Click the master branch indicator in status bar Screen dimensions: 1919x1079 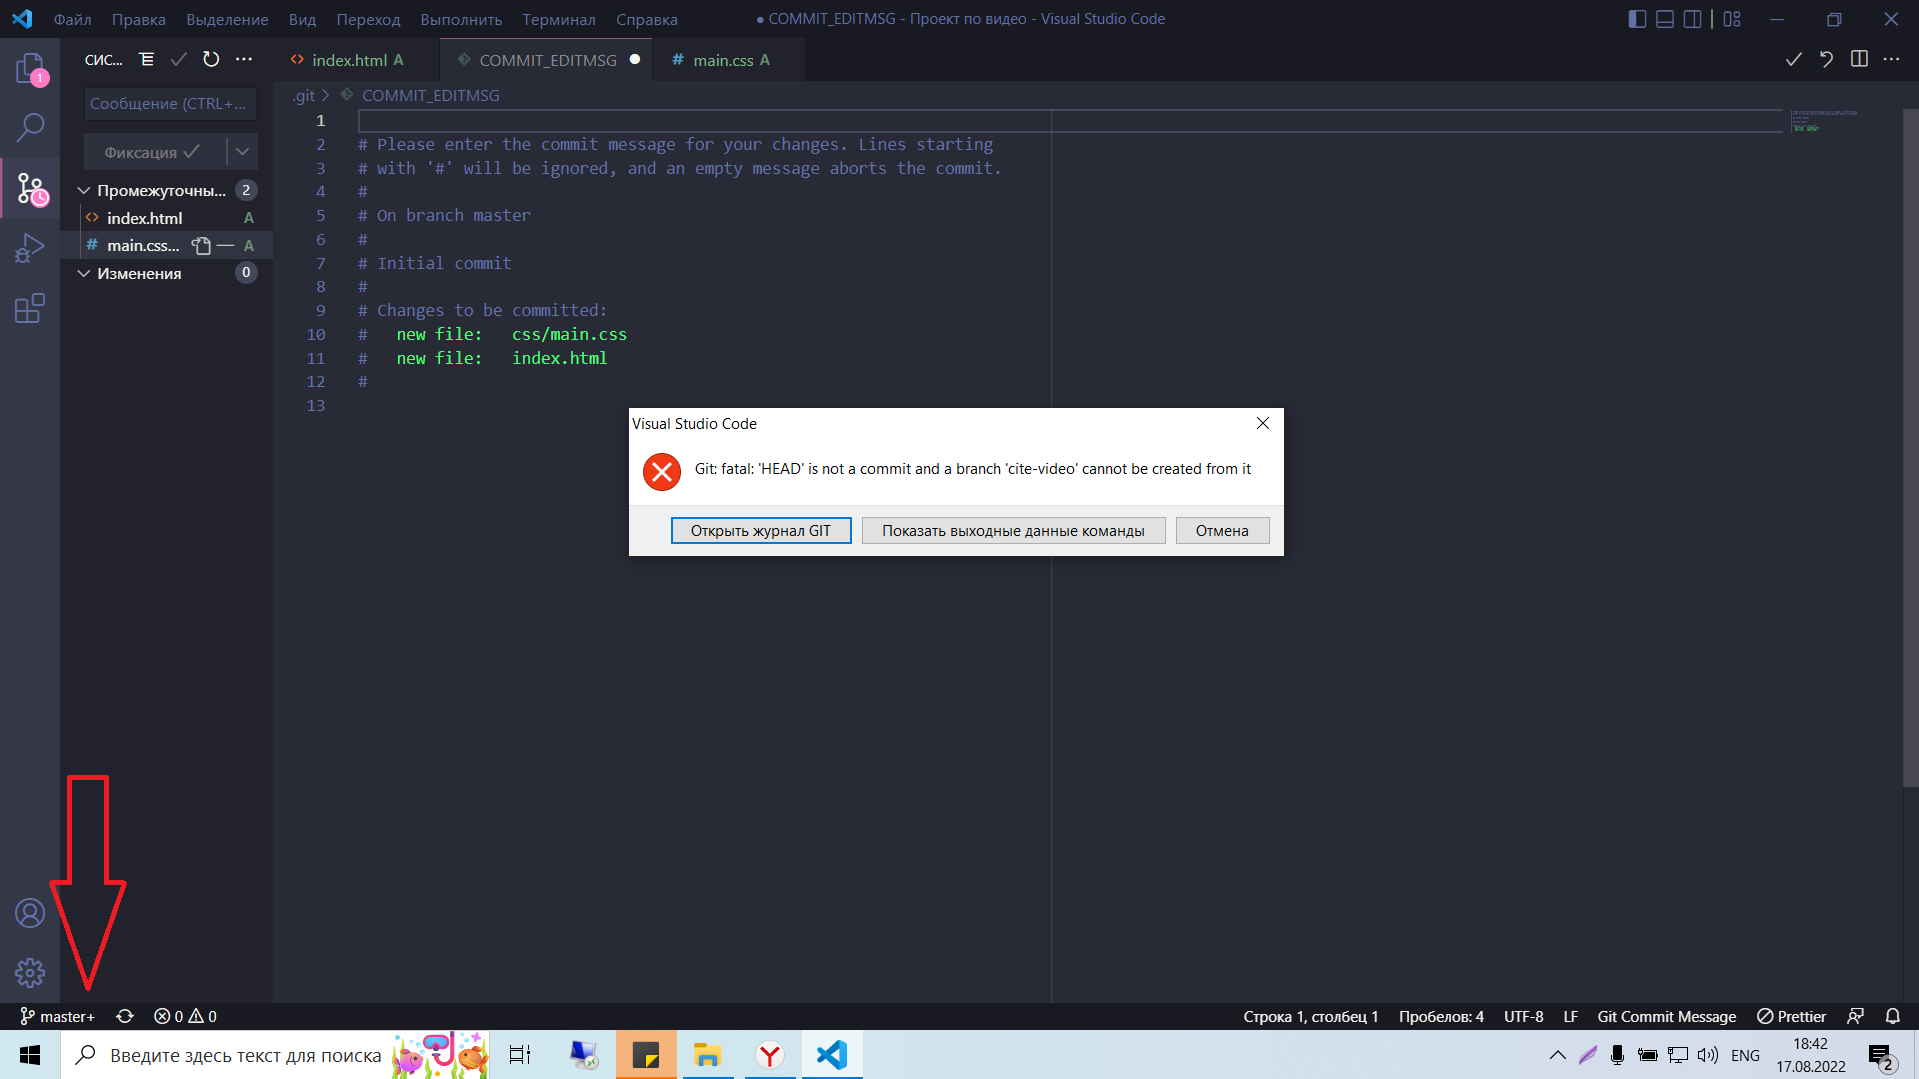coord(57,1016)
